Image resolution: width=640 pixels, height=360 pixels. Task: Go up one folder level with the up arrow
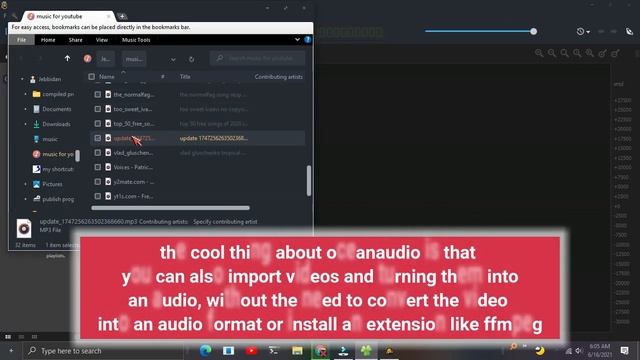67,59
